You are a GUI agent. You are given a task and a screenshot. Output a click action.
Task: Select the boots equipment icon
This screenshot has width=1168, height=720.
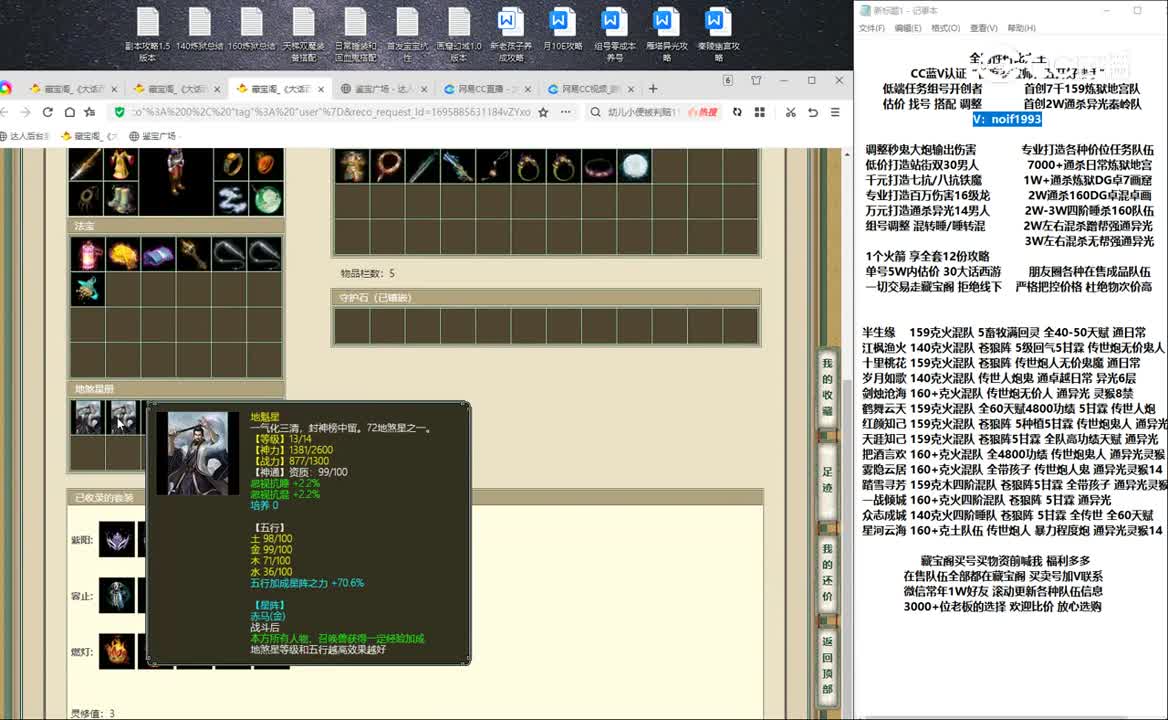120,198
